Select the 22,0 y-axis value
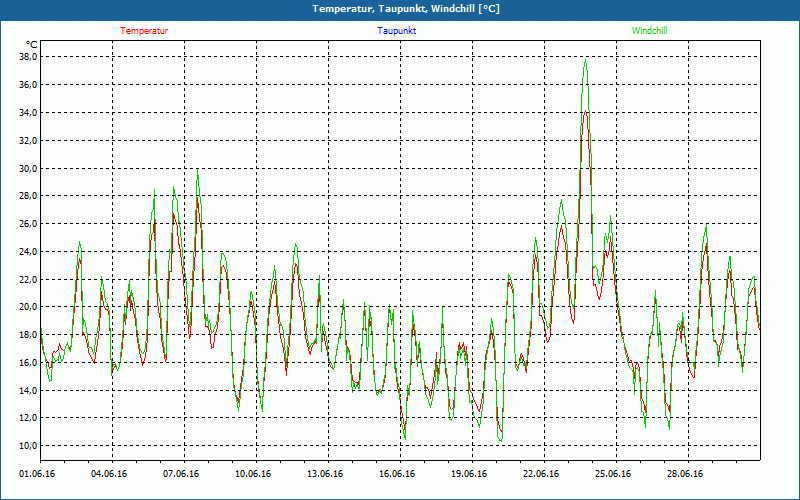 tap(29, 279)
